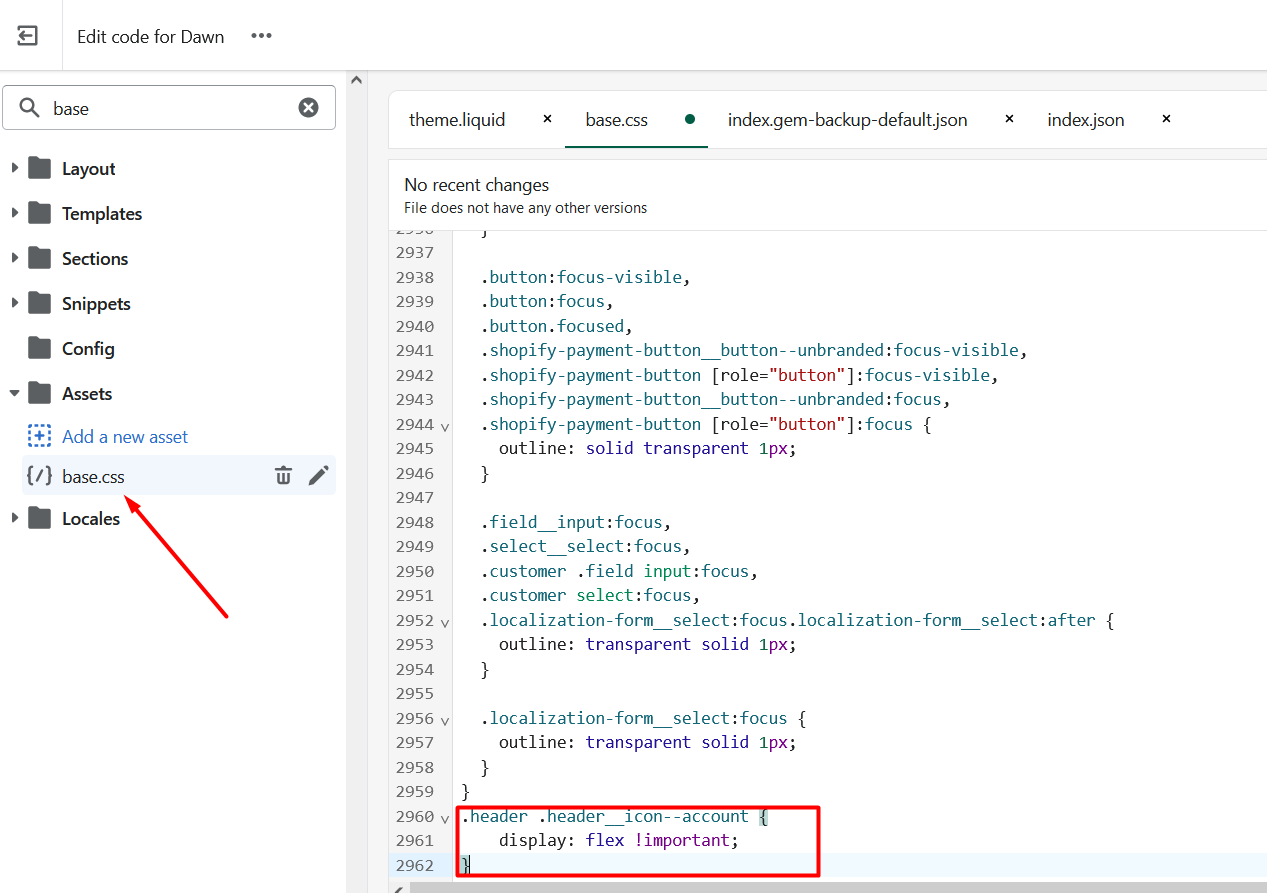This screenshot has height=893, width=1267.
Task: Click the Assets folder icon
Action: click(40, 393)
